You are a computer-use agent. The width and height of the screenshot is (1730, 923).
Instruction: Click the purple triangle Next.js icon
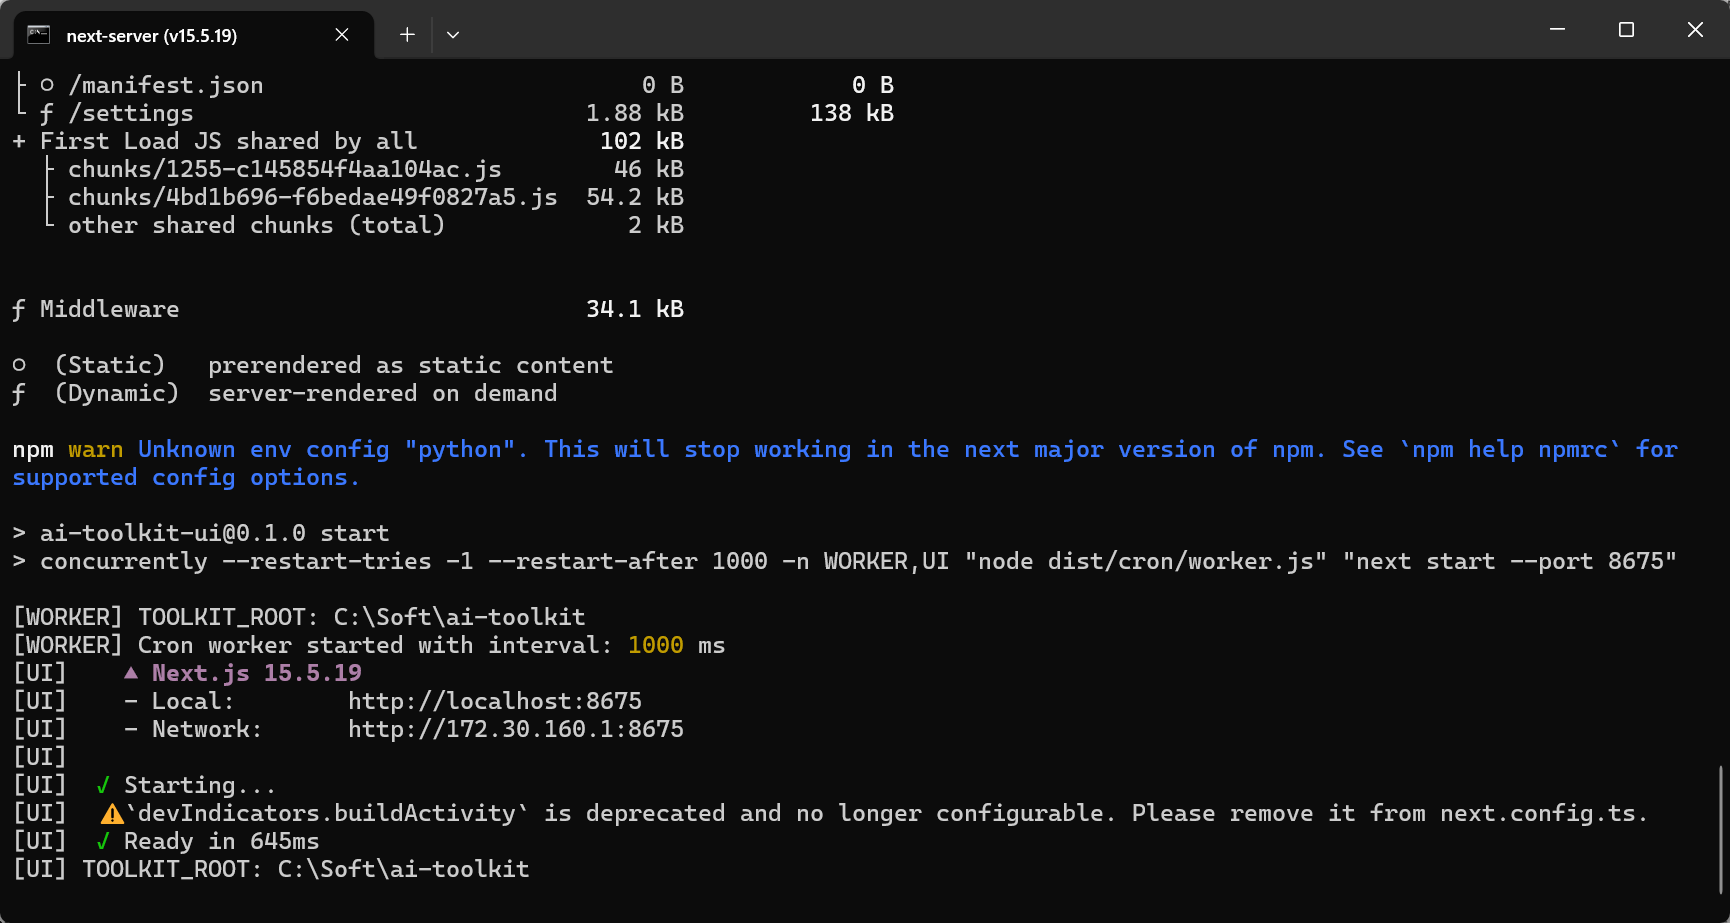tap(131, 673)
